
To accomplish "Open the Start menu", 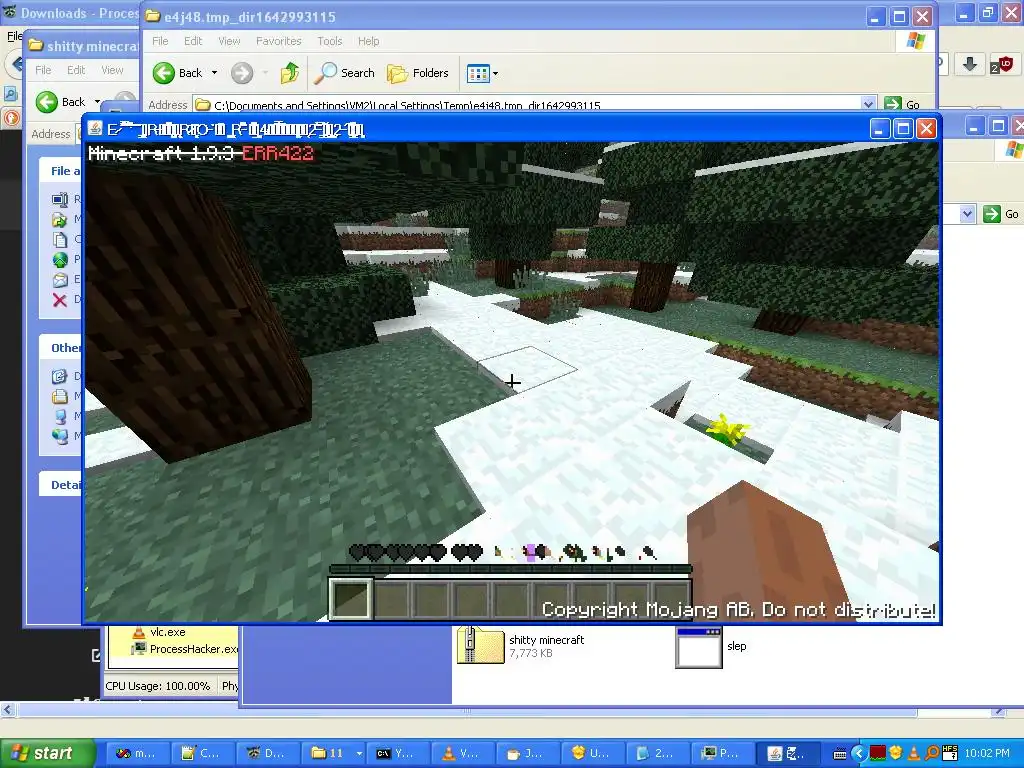I will 46,753.
